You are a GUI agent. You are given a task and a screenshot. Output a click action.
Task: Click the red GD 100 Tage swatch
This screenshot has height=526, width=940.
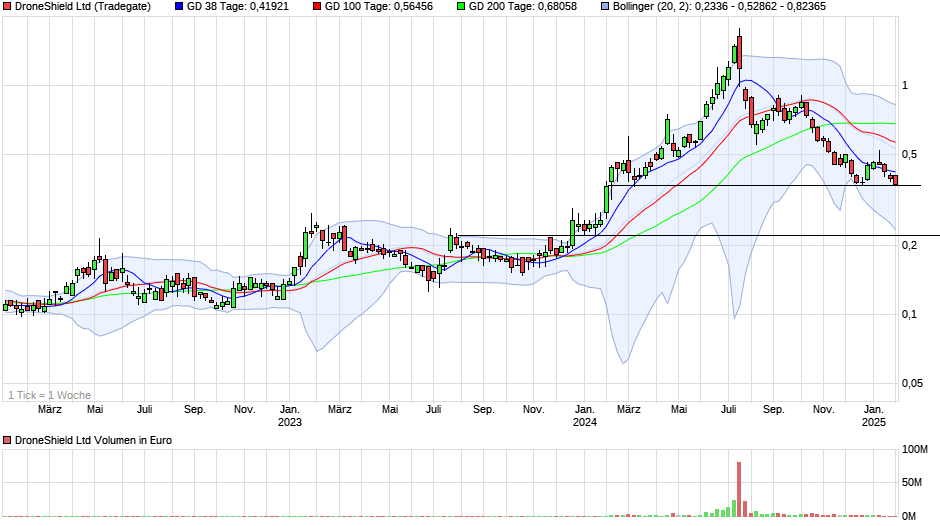click(317, 7)
